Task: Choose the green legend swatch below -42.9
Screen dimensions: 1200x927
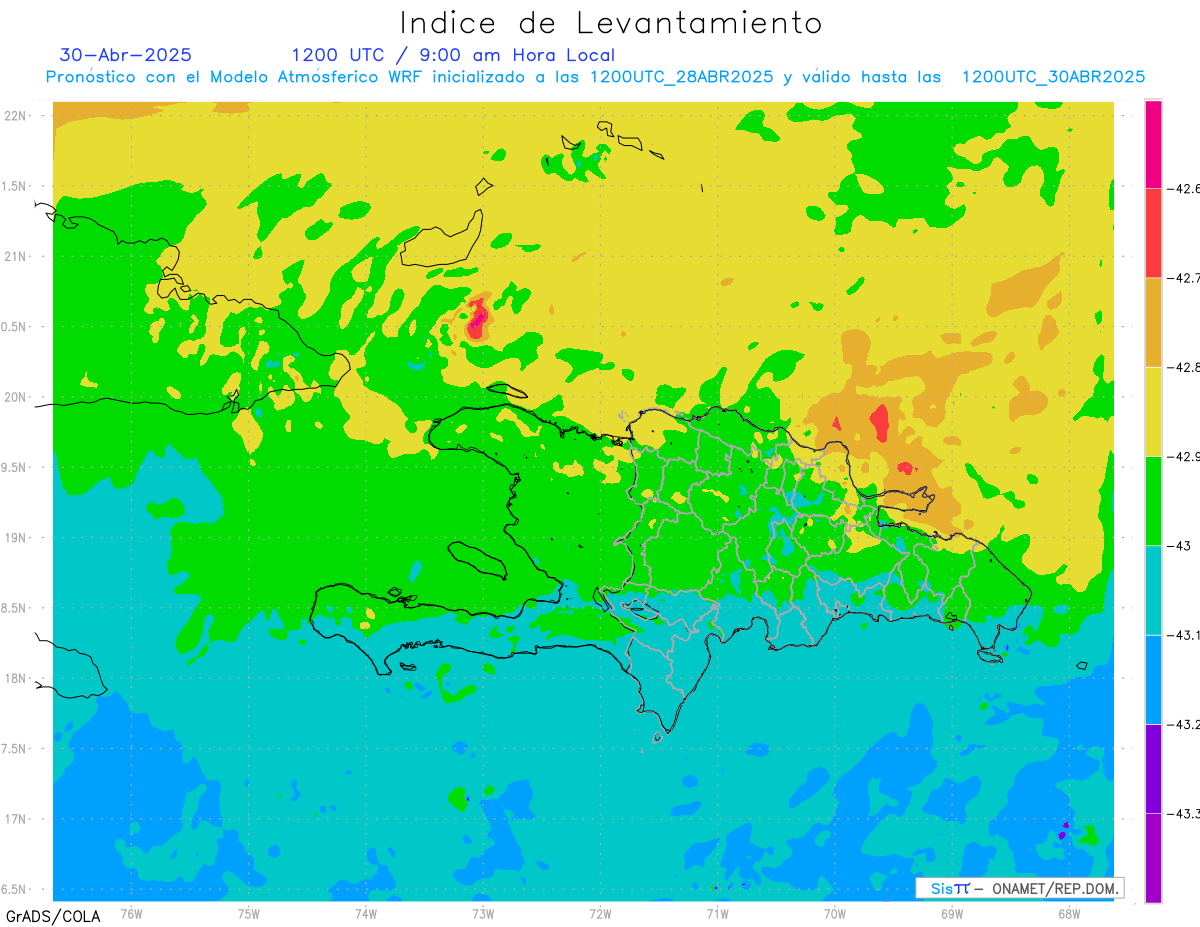Action: [x=1153, y=500]
